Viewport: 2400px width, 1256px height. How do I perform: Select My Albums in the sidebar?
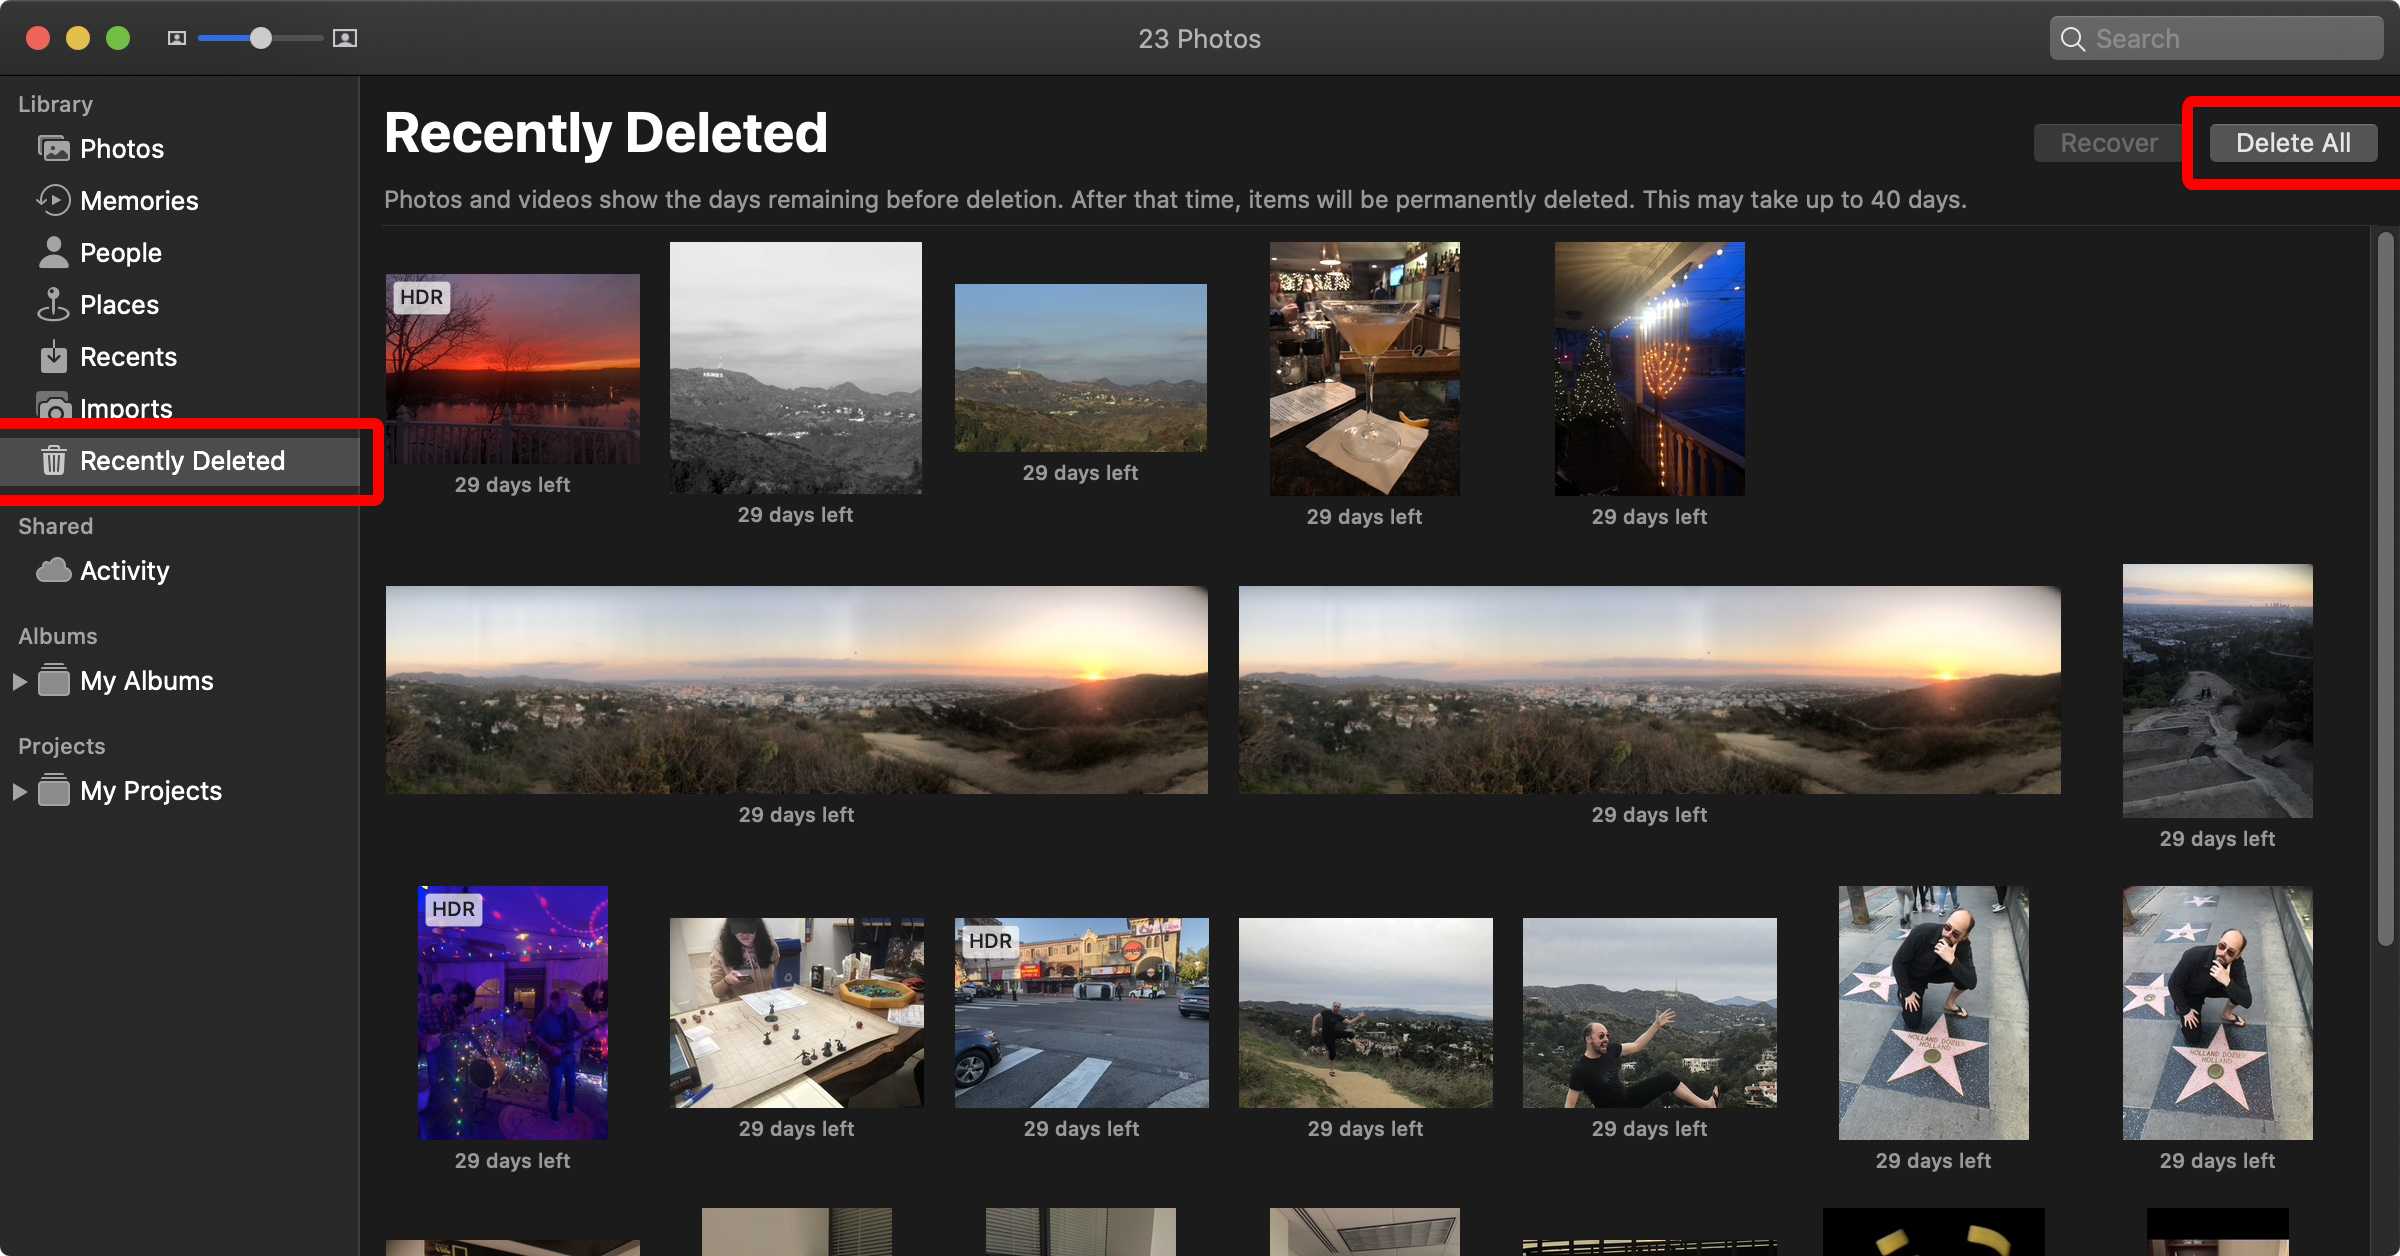pos(180,681)
